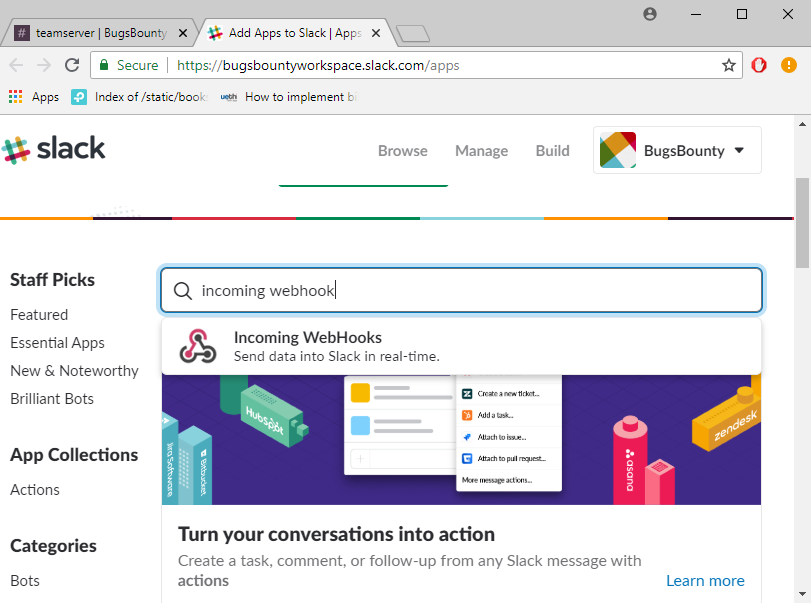Click the search magnifier icon
The height and width of the screenshot is (603, 811).
tap(183, 291)
